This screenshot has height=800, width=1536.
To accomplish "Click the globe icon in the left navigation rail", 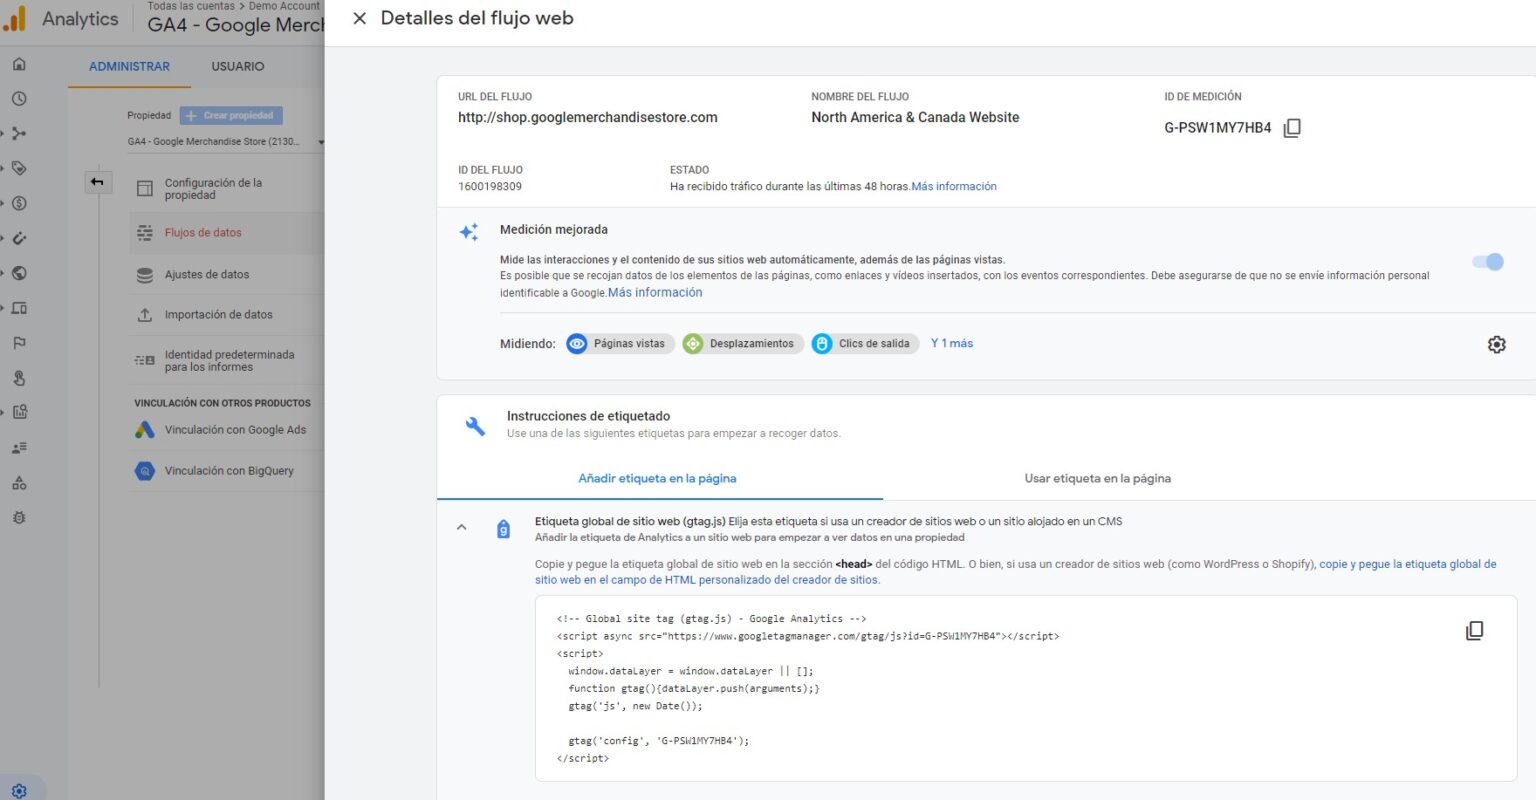I will [x=19, y=273].
